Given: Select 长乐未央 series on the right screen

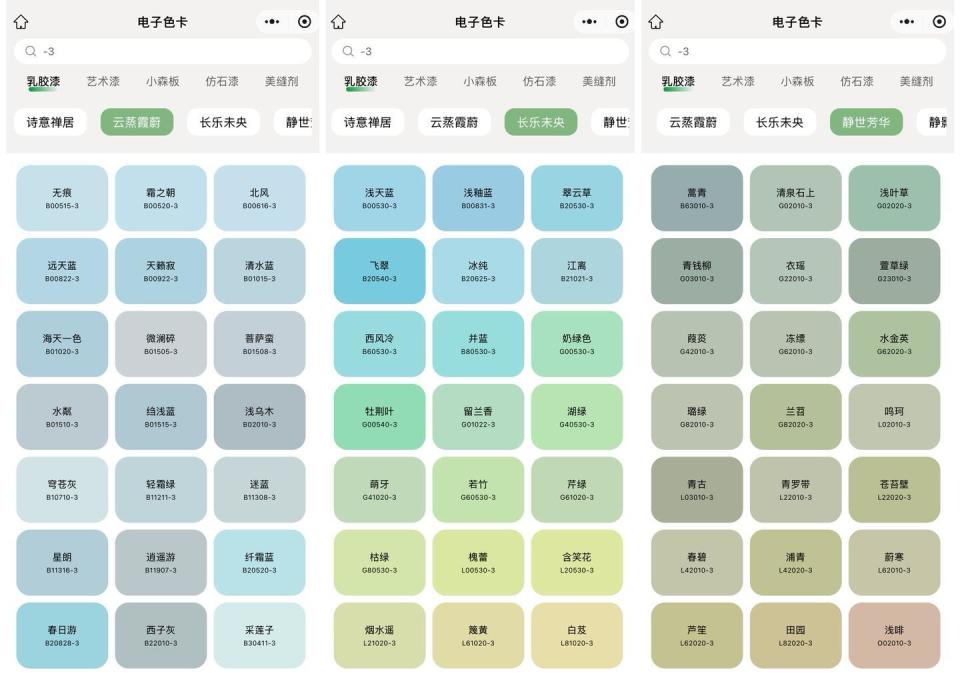Looking at the screenshot, I should pyautogui.click(x=779, y=122).
